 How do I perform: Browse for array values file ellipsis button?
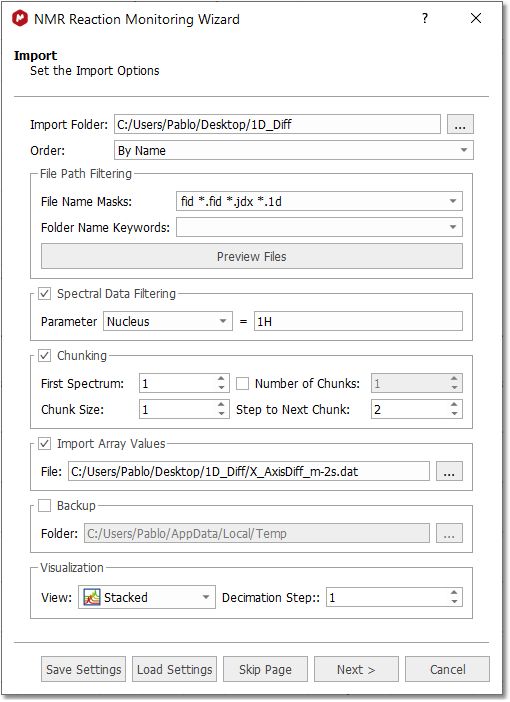[x=449, y=471]
